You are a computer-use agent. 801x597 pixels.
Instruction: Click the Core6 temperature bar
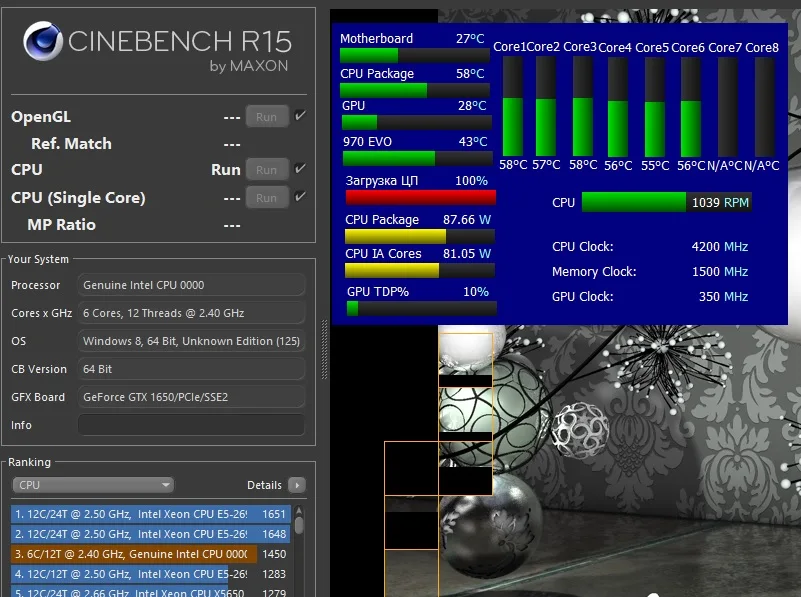pyautogui.click(x=691, y=106)
